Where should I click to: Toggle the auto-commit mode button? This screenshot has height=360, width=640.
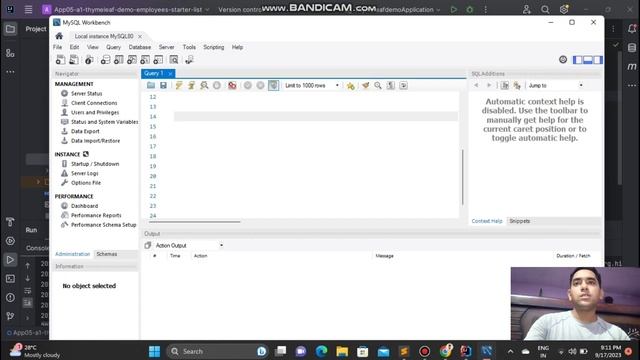273,85
